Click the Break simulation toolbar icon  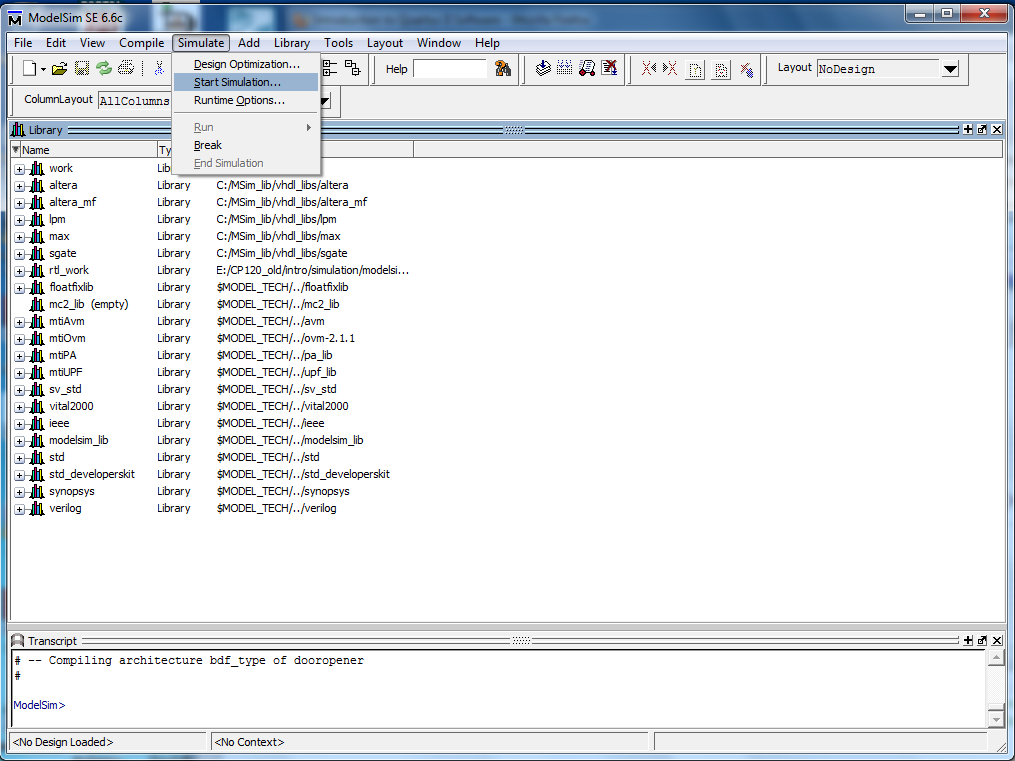tap(609, 68)
